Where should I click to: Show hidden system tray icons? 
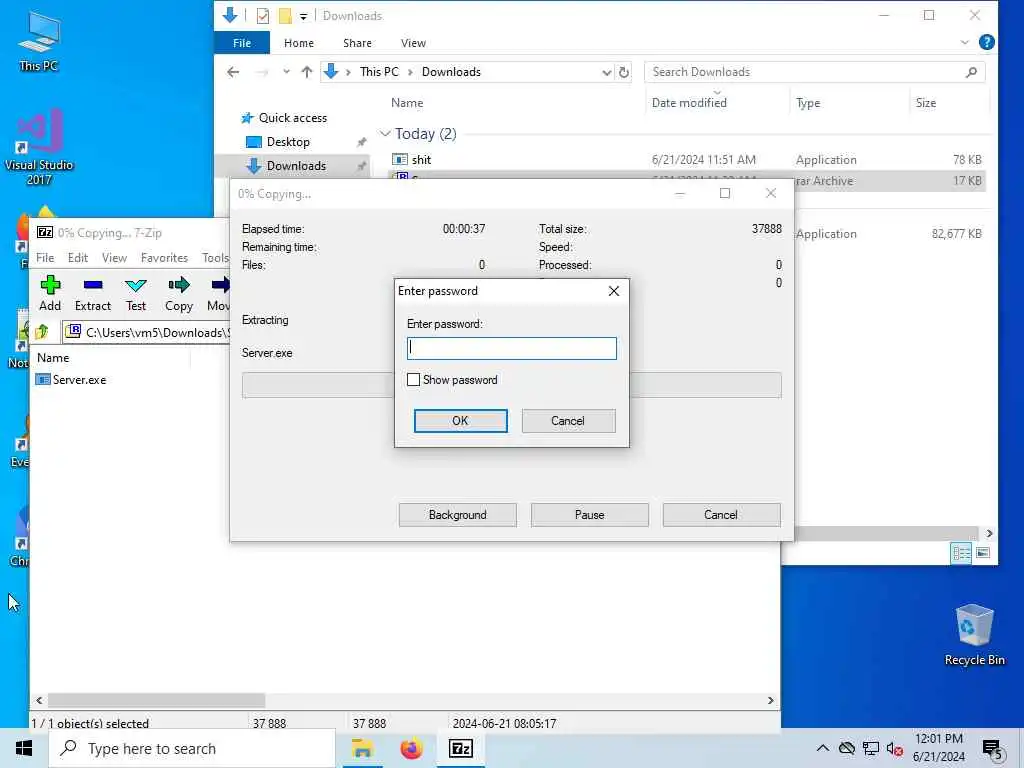(823, 748)
